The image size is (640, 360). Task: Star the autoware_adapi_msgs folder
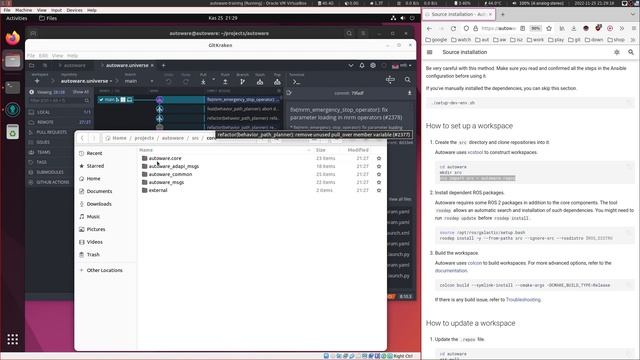tap(379, 167)
